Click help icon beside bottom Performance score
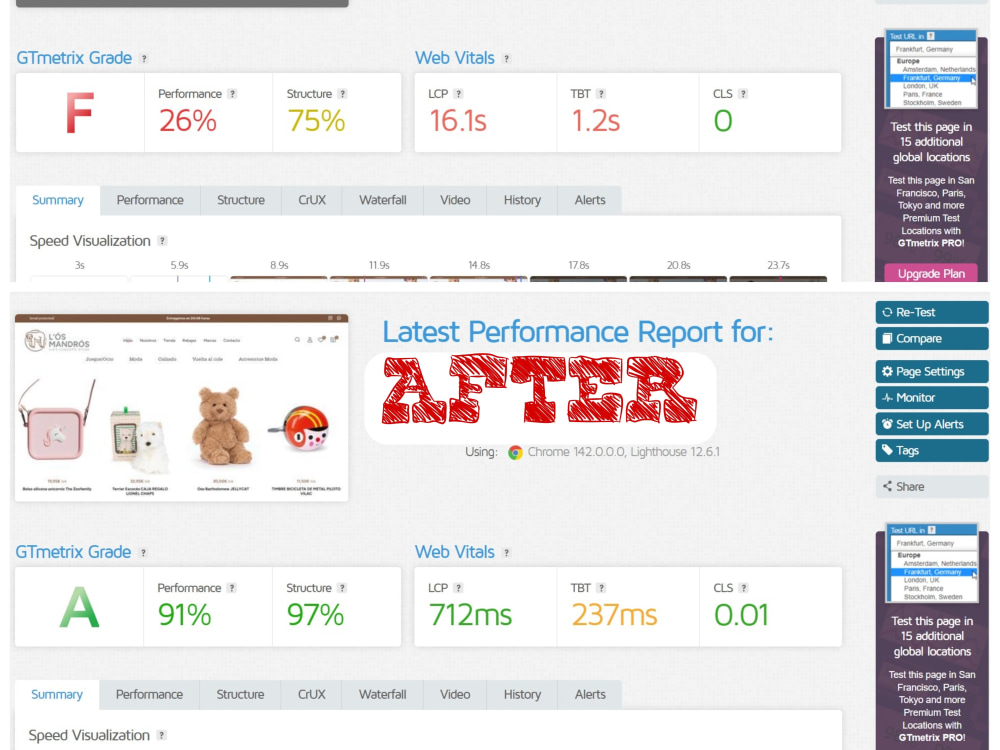 [232, 588]
